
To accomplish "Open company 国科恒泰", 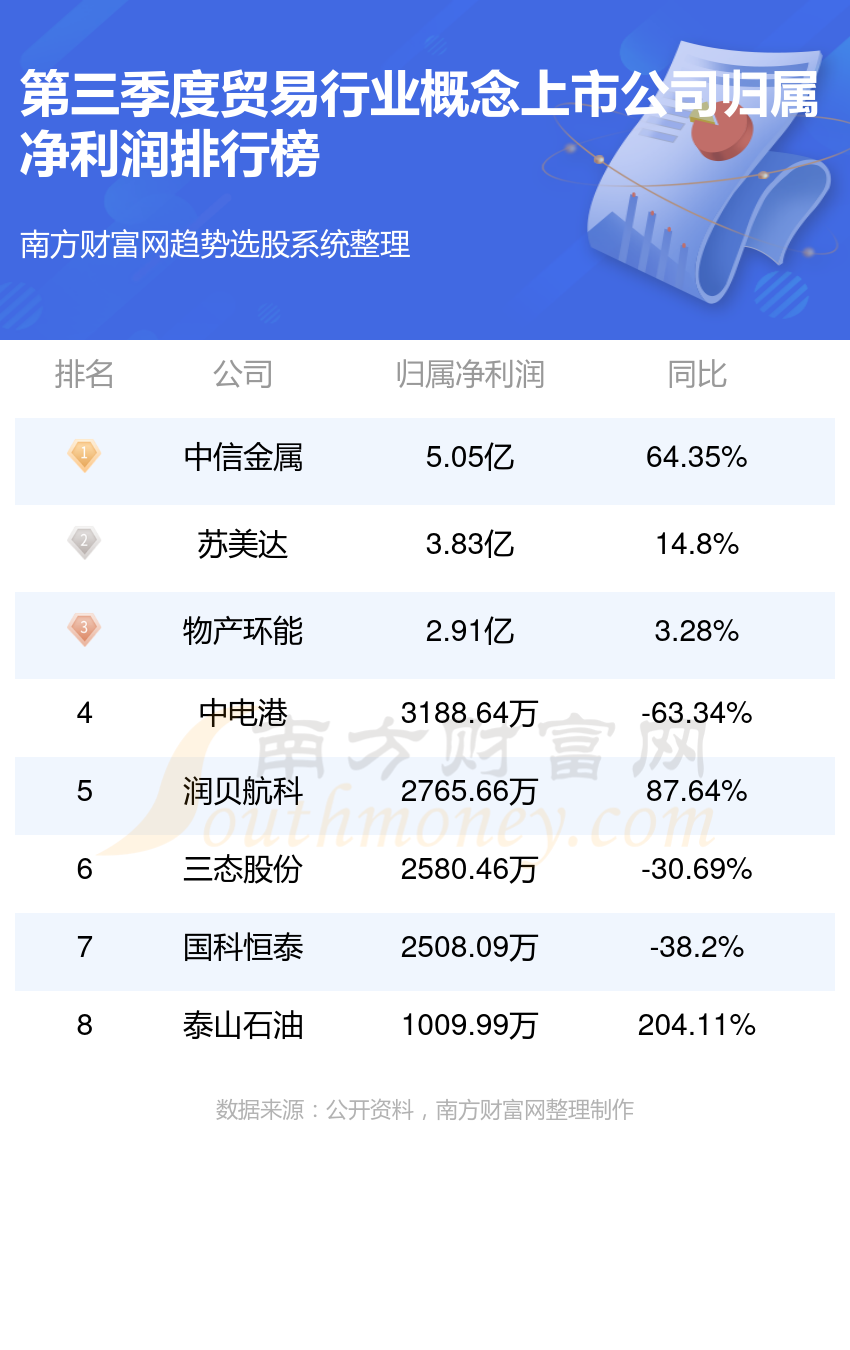I will point(243,947).
